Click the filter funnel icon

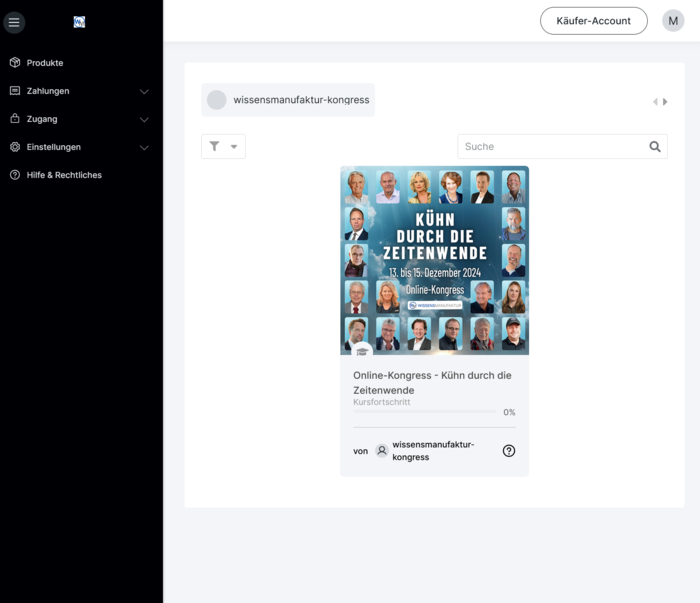[x=215, y=146]
